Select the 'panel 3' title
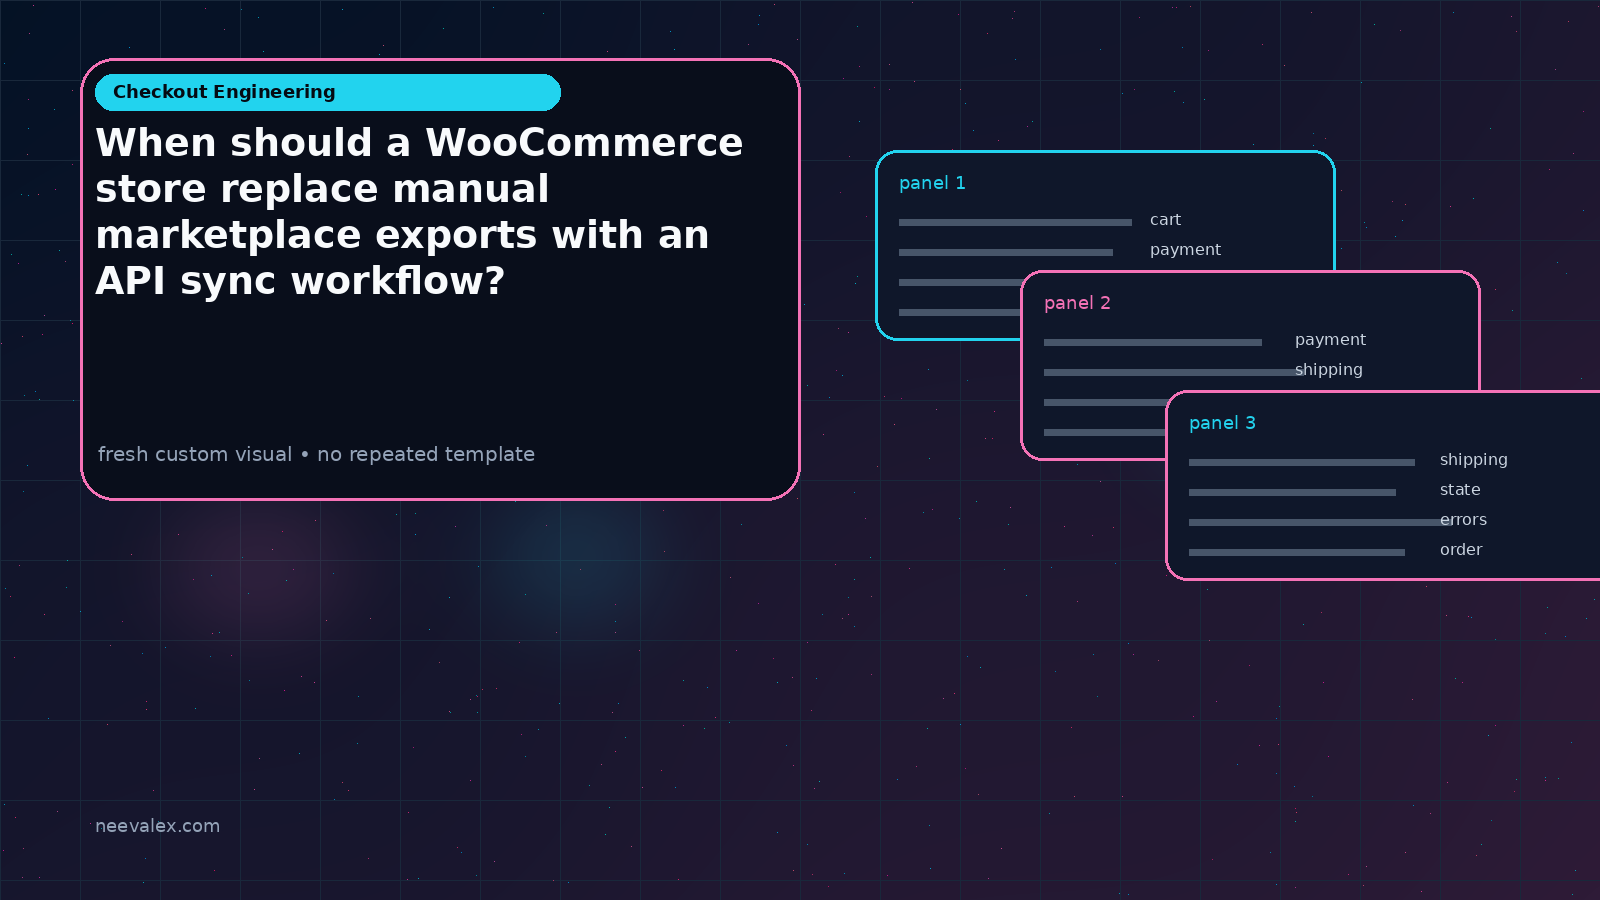This screenshot has width=1600, height=900. (1222, 423)
